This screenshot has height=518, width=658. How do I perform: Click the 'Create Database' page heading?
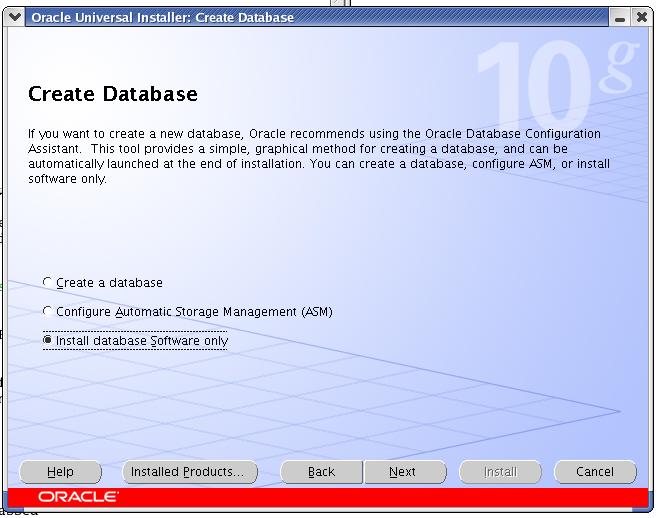coord(113,94)
